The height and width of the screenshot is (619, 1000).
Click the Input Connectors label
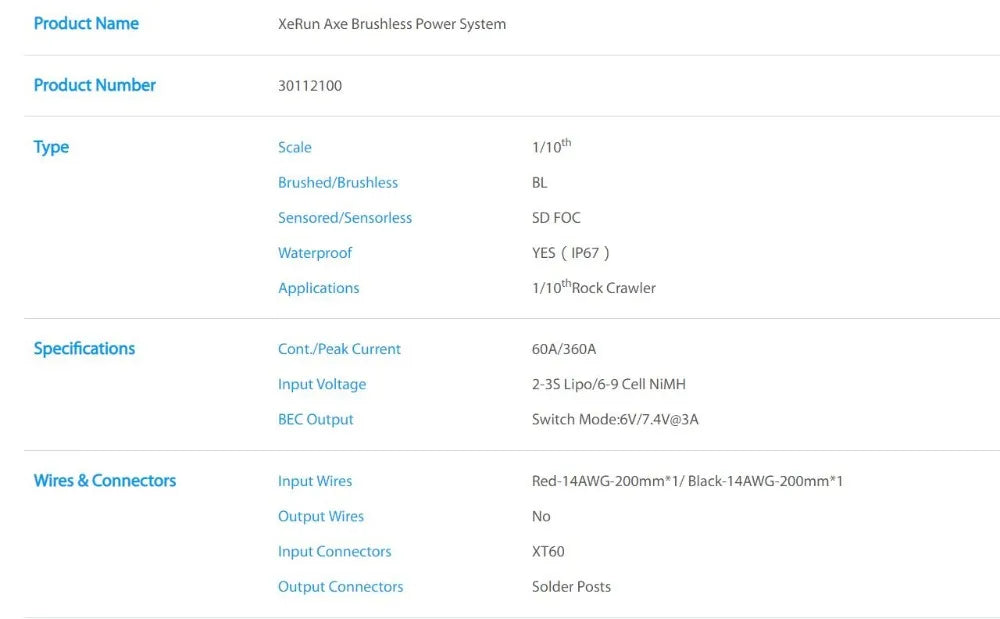click(335, 552)
